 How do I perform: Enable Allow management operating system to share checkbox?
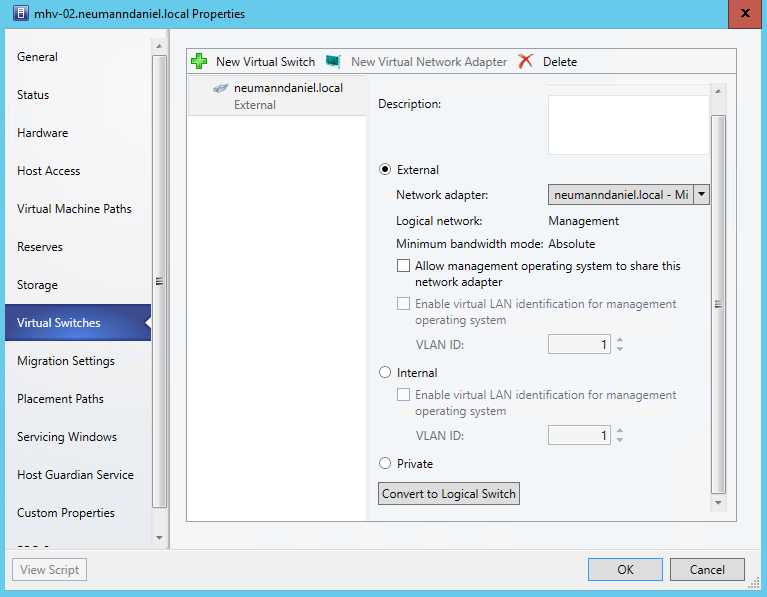point(404,267)
